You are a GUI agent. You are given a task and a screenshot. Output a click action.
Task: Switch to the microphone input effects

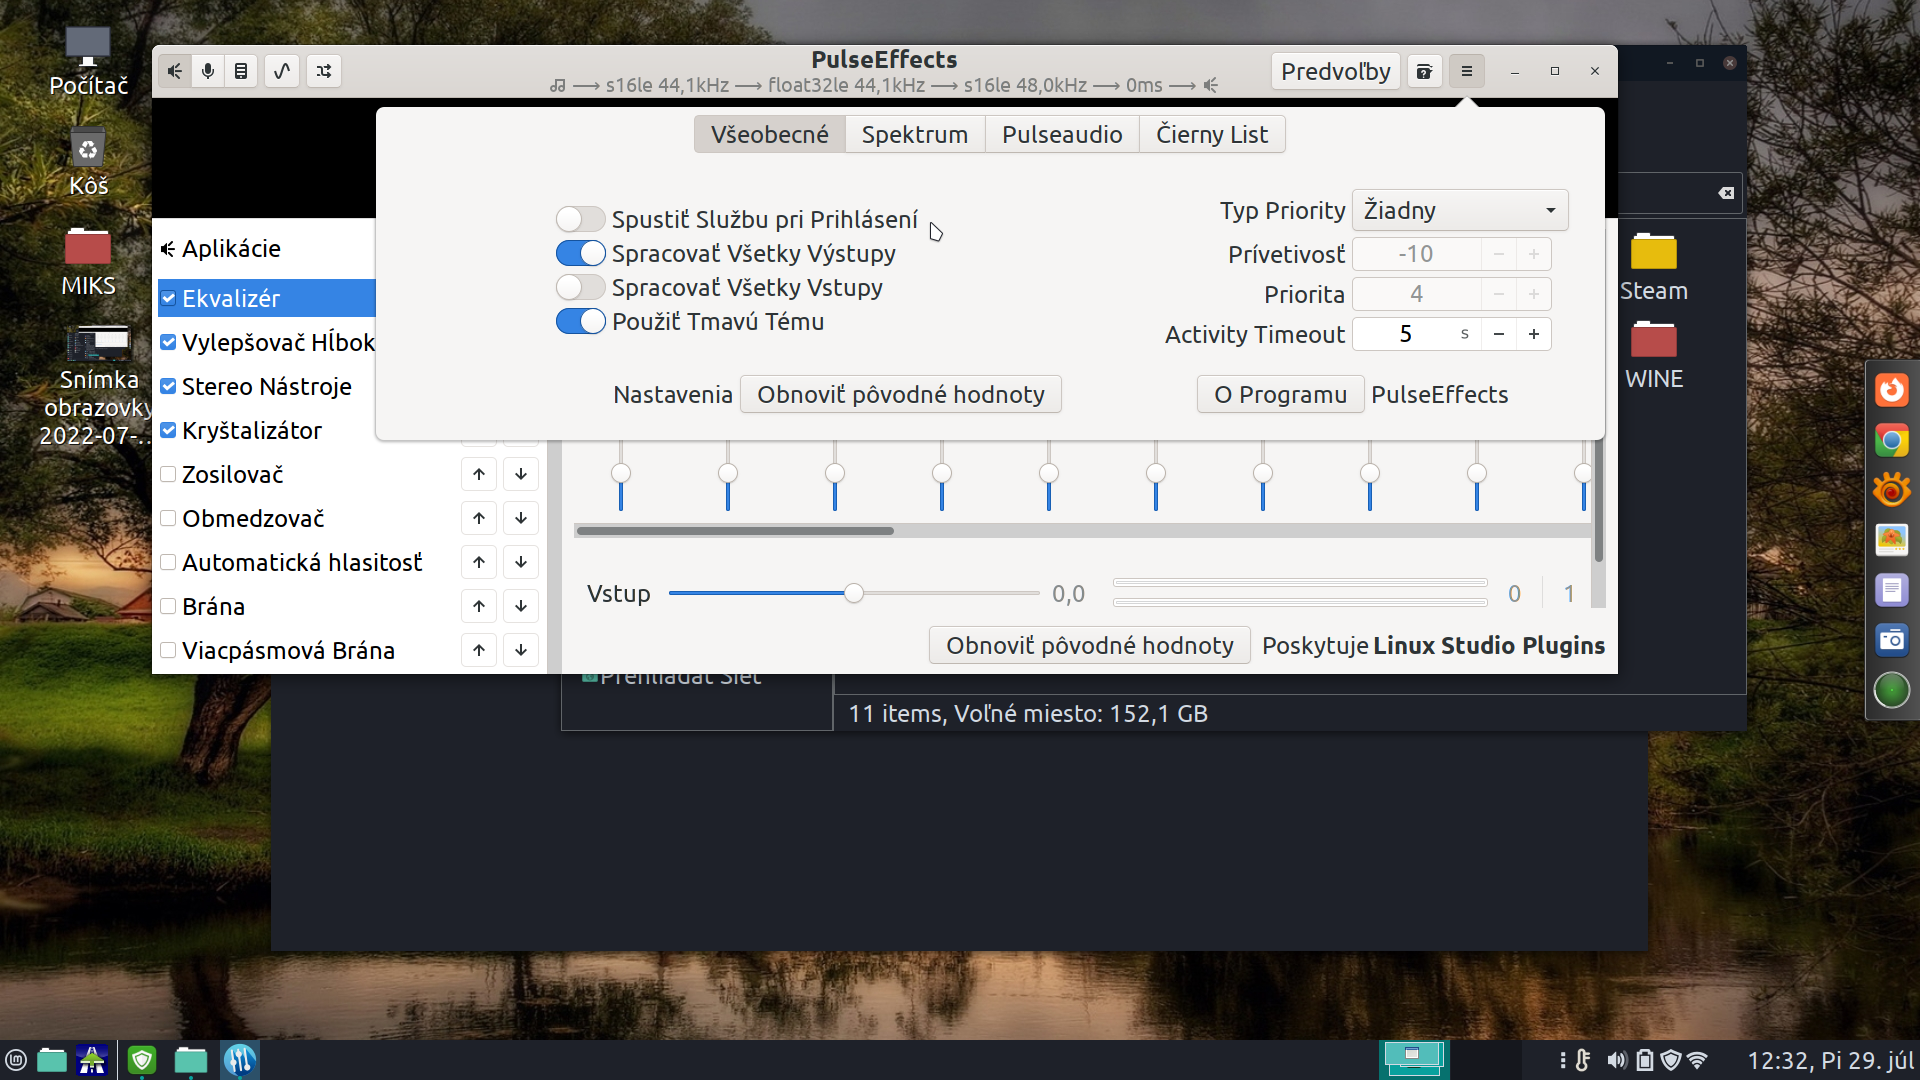click(208, 71)
